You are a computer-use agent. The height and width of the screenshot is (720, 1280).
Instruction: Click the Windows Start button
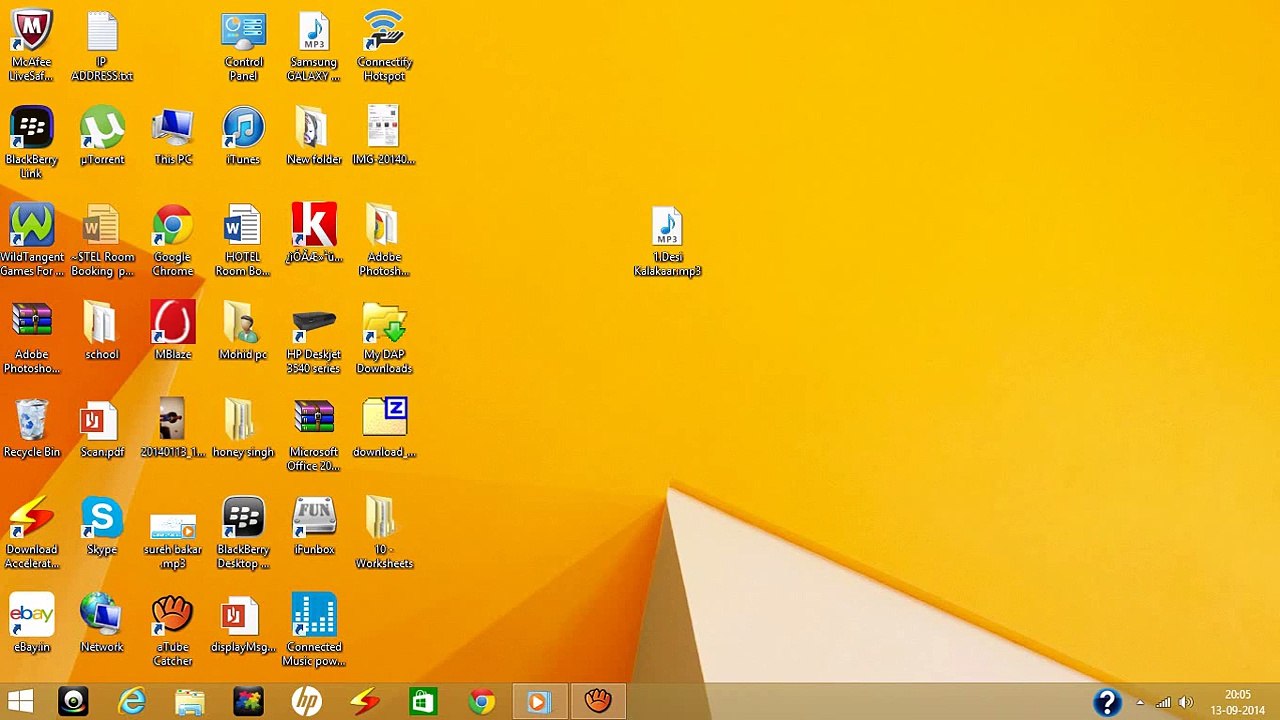(x=20, y=701)
